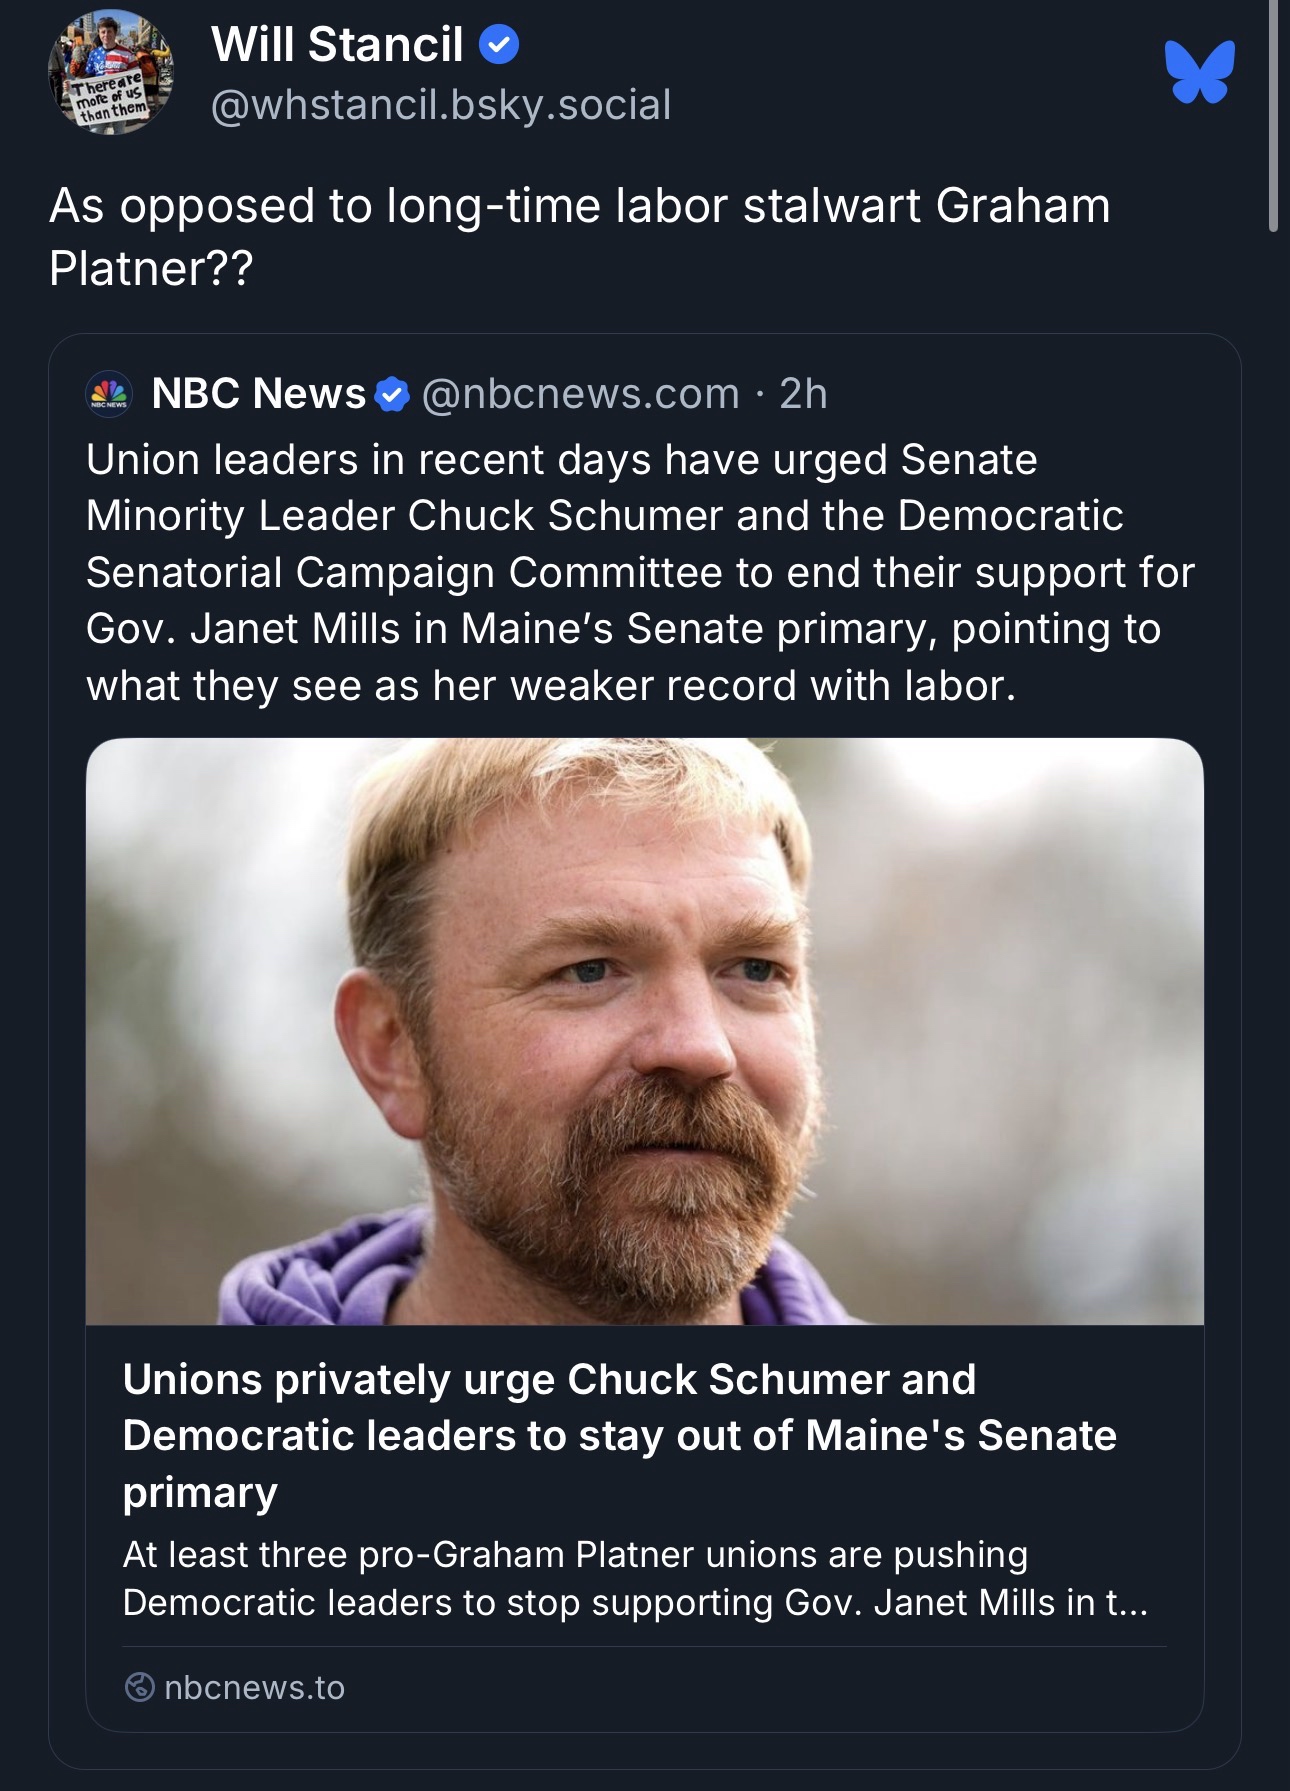Click the NBC News peacock avatar
The width and height of the screenshot is (1290, 1791).
[x=109, y=393]
